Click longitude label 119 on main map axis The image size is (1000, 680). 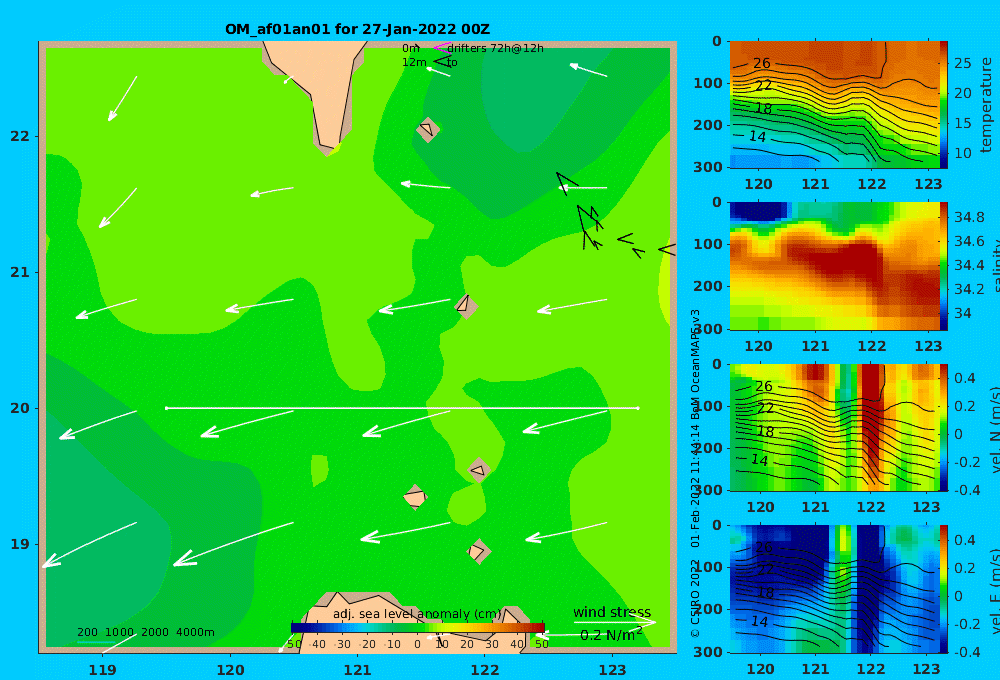click(x=102, y=670)
